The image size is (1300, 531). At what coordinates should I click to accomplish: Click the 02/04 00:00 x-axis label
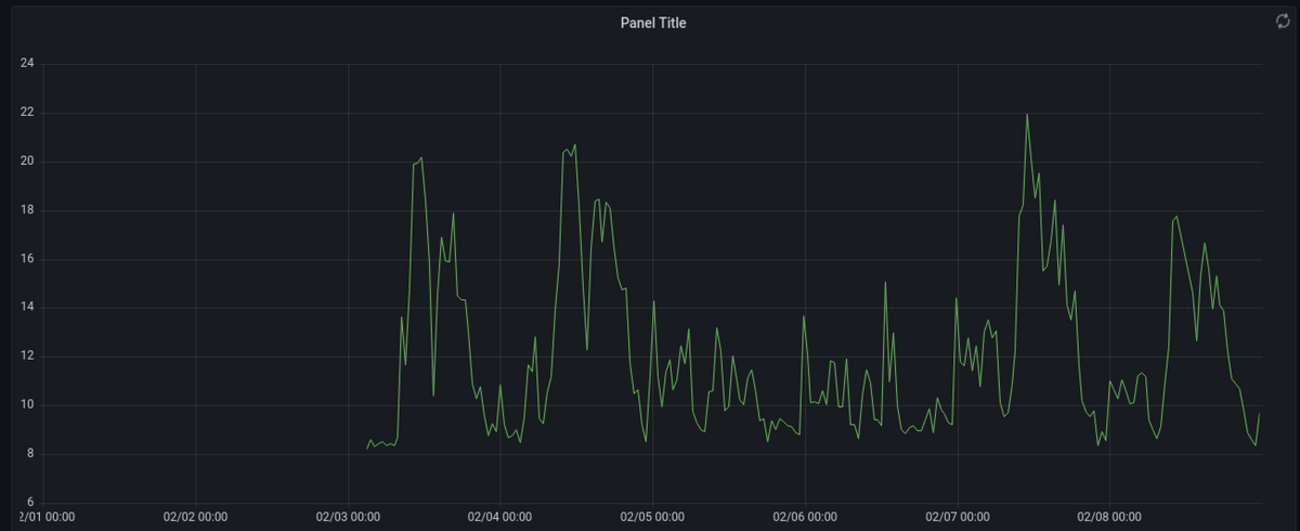point(500,517)
